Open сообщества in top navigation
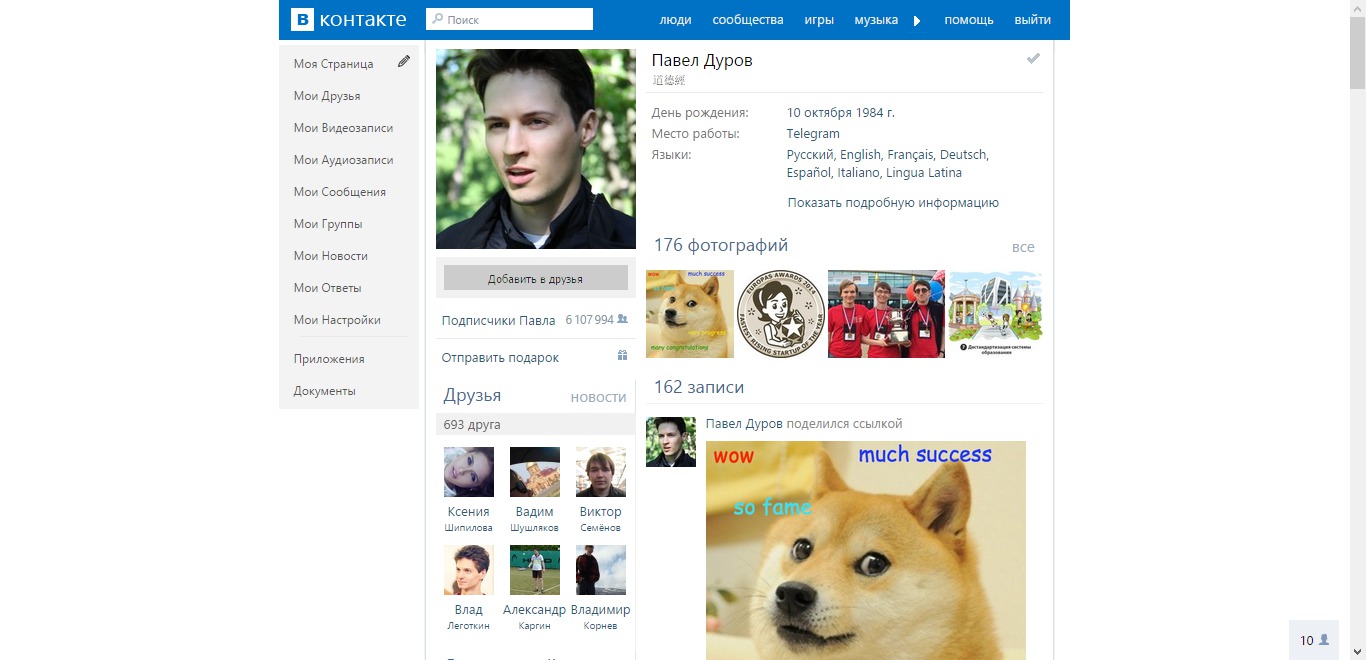This screenshot has width=1366, height=660. click(748, 19)
